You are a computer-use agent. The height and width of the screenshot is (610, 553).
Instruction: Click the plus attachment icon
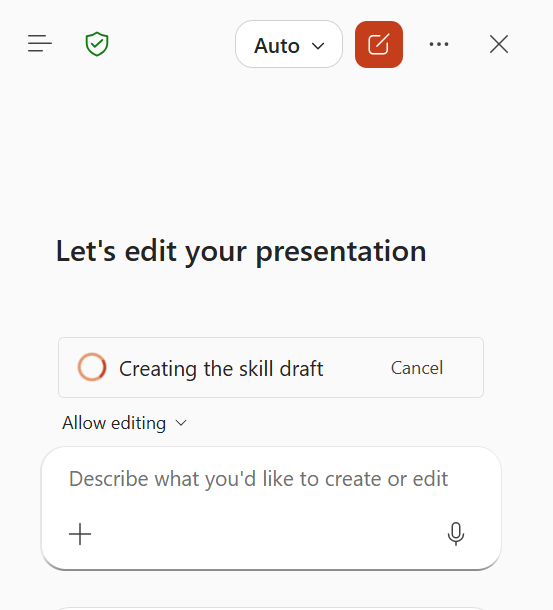point(80,534)
